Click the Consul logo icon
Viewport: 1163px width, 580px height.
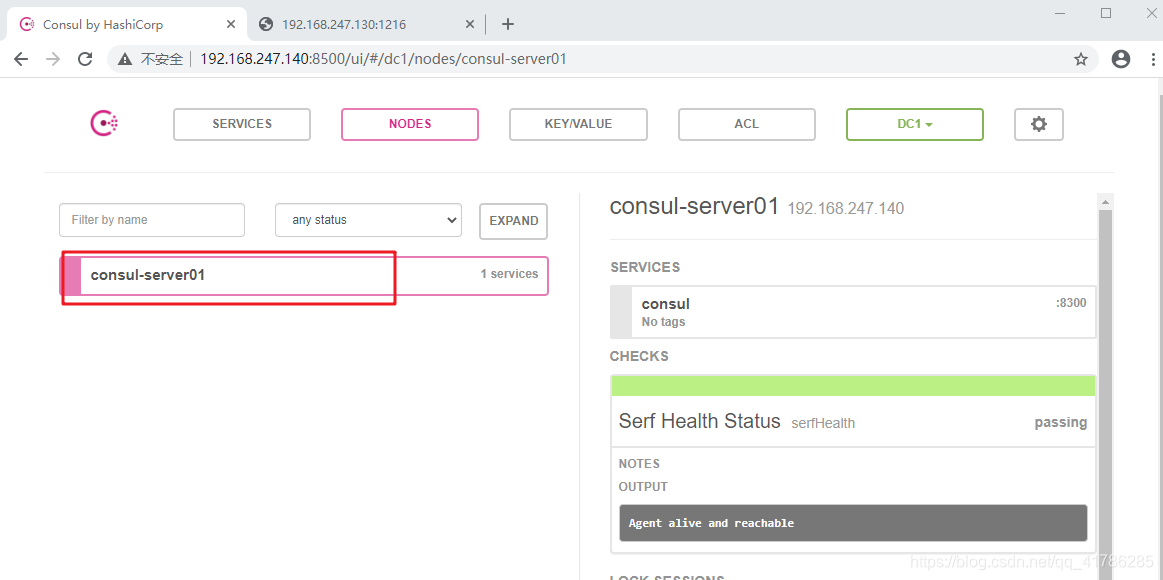[105, 124]
